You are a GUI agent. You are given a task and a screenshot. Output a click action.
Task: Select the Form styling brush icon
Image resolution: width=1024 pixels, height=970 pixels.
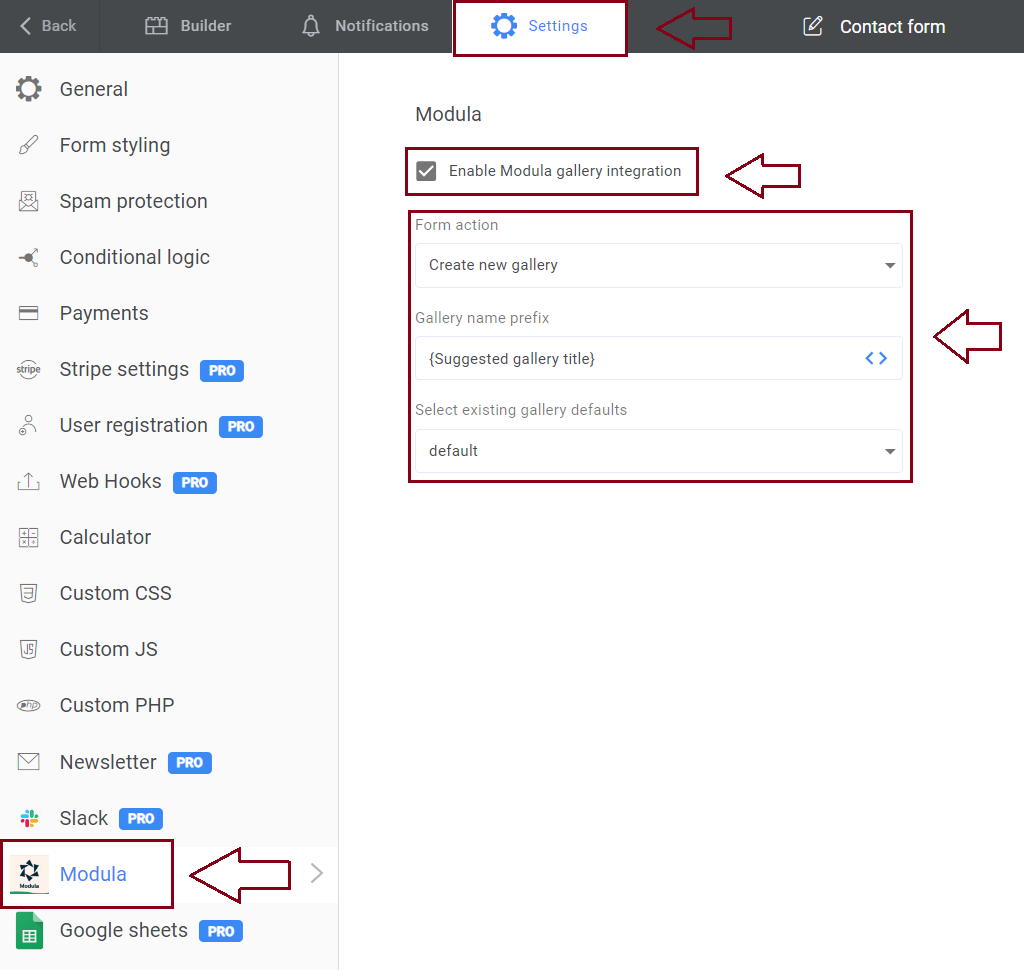coord(29,145)
